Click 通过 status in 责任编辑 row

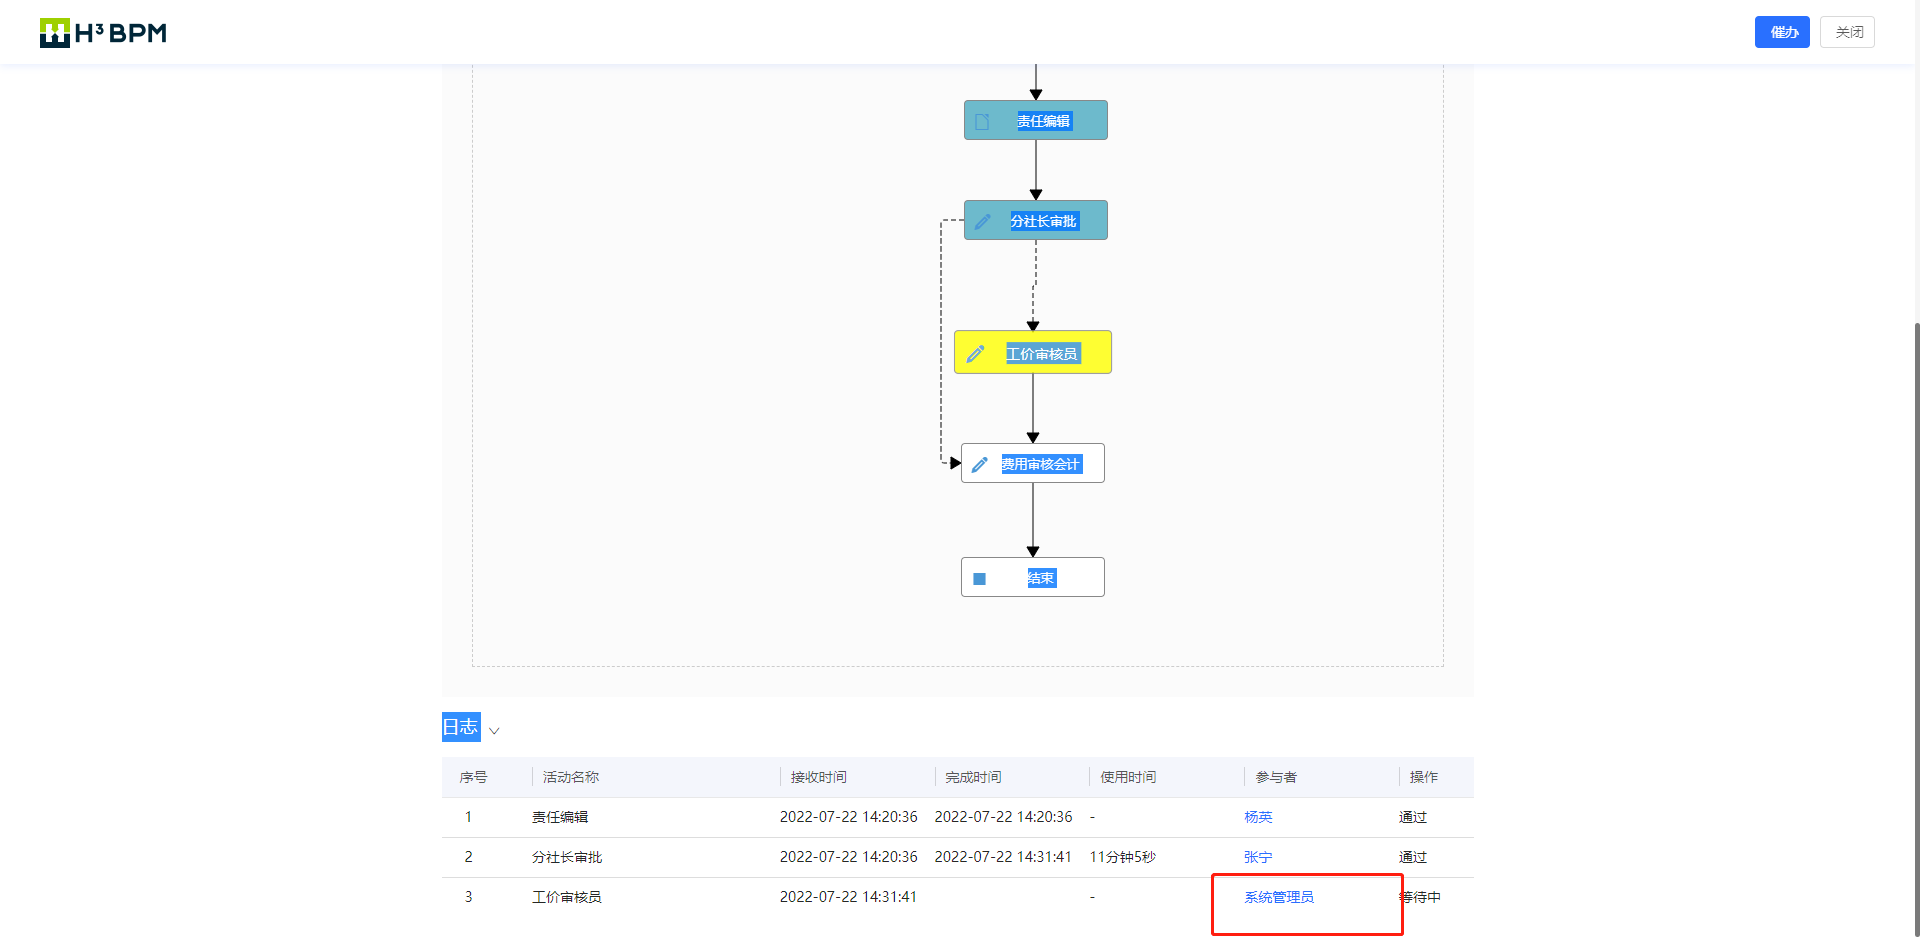(x=1413, y=817)
